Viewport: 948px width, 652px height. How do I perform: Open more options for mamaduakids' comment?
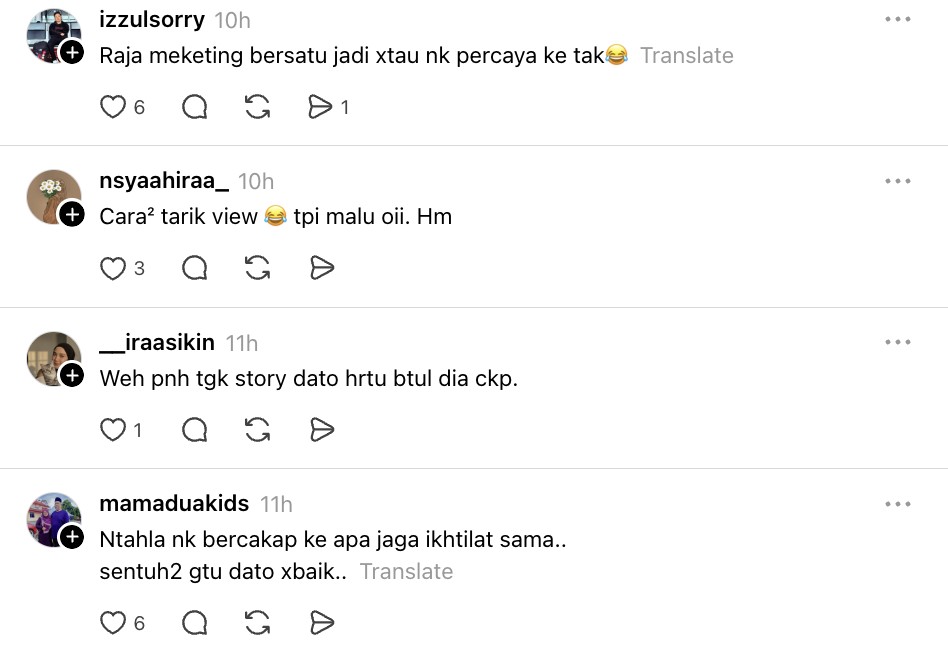tap(897, 504)
